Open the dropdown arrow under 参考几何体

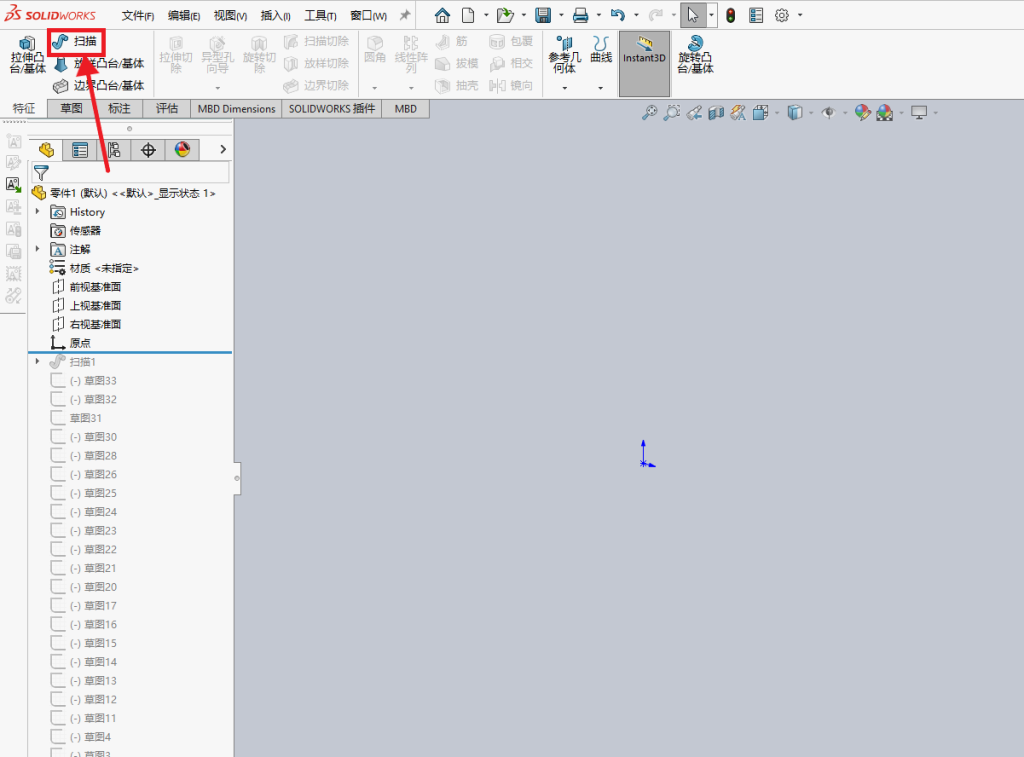tap(565, 88)
